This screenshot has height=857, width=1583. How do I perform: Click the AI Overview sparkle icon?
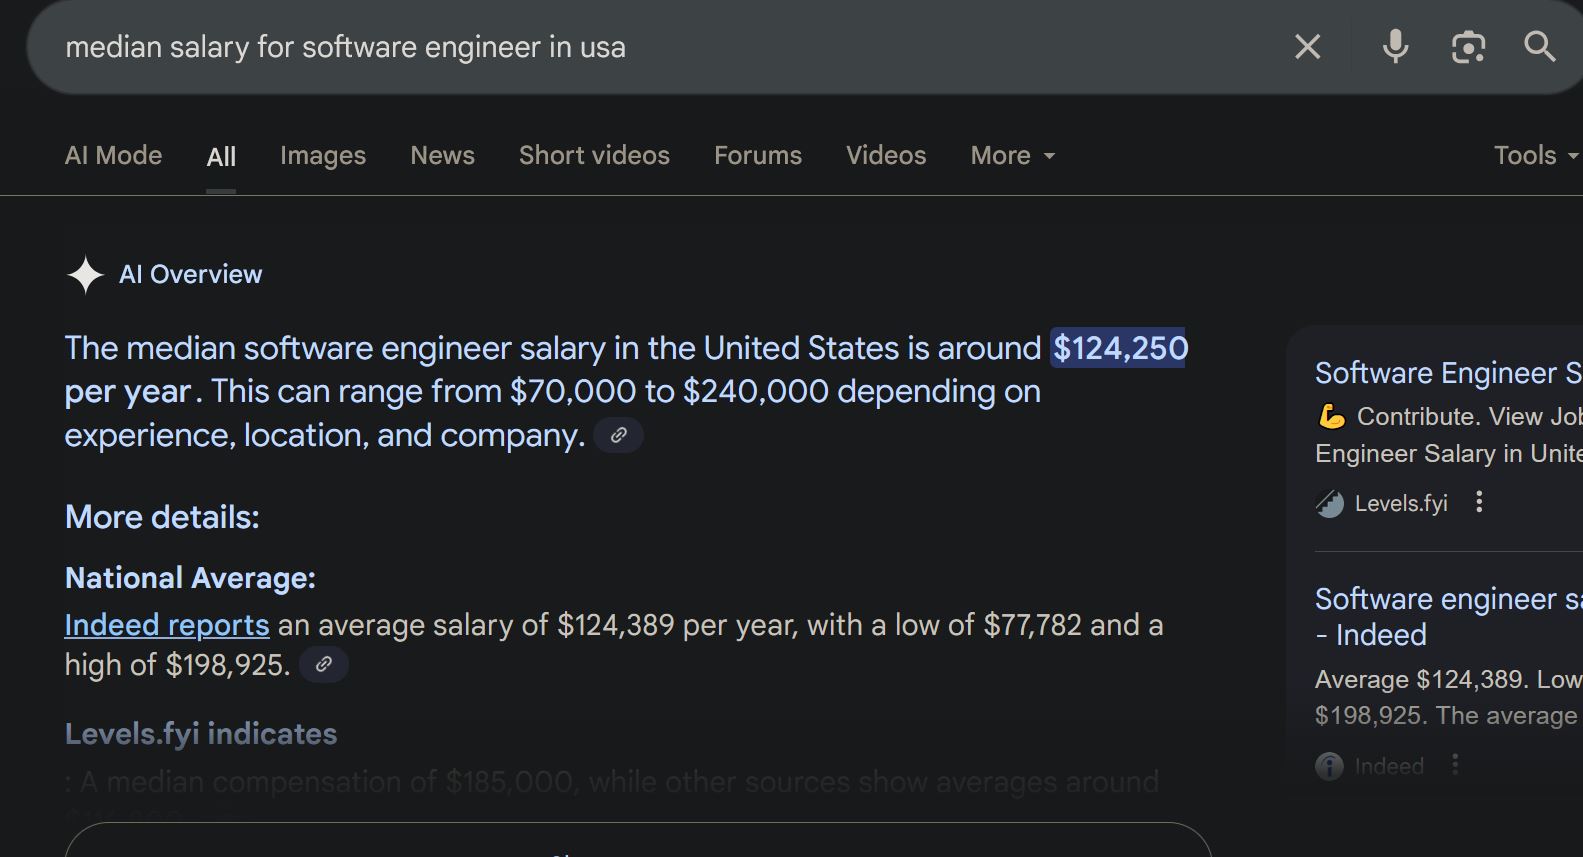[85, 275]
